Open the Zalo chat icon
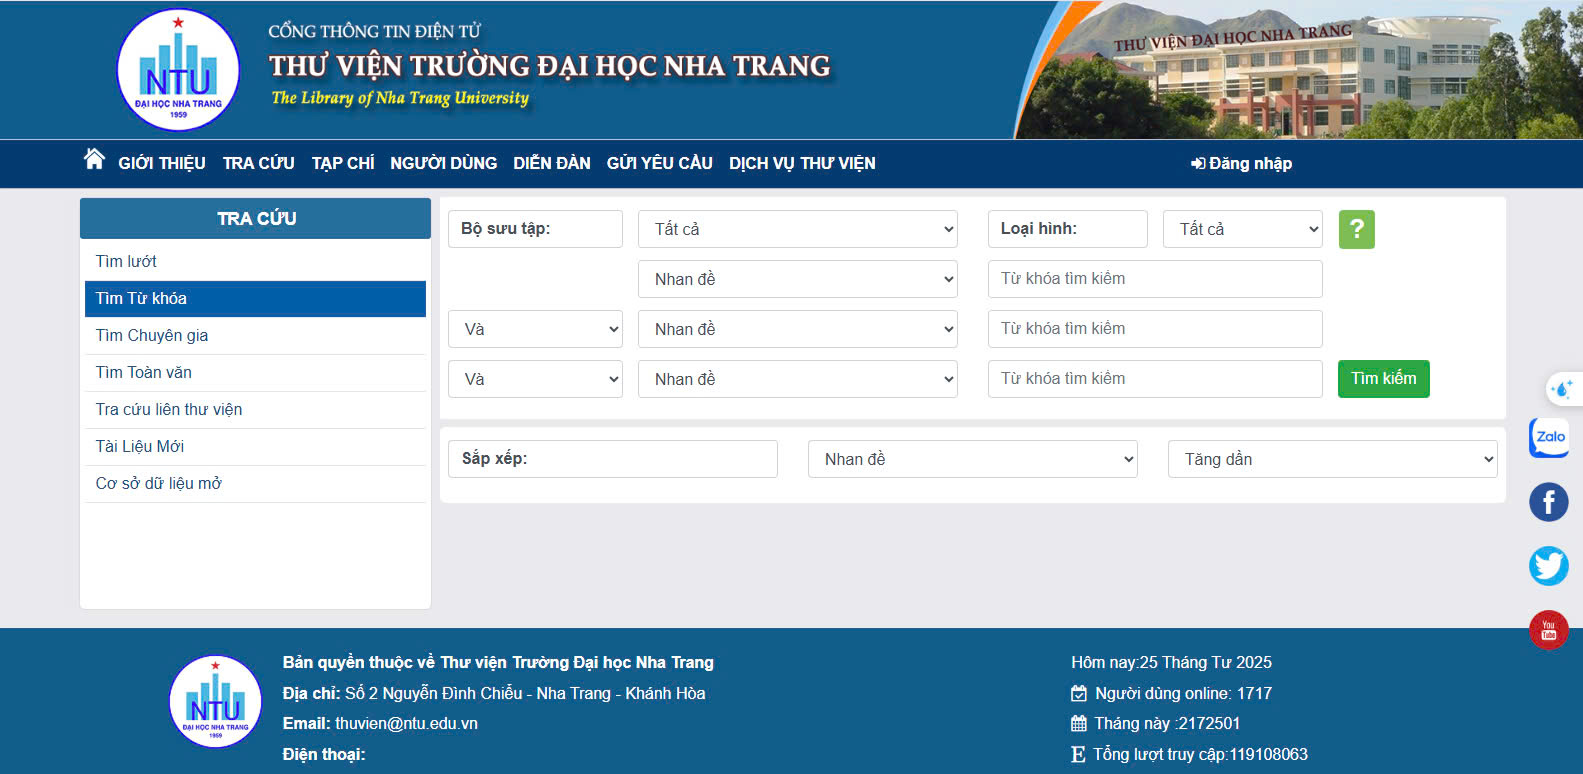The height and width of the screenshot is (774, 1583). coord(1549,437)
